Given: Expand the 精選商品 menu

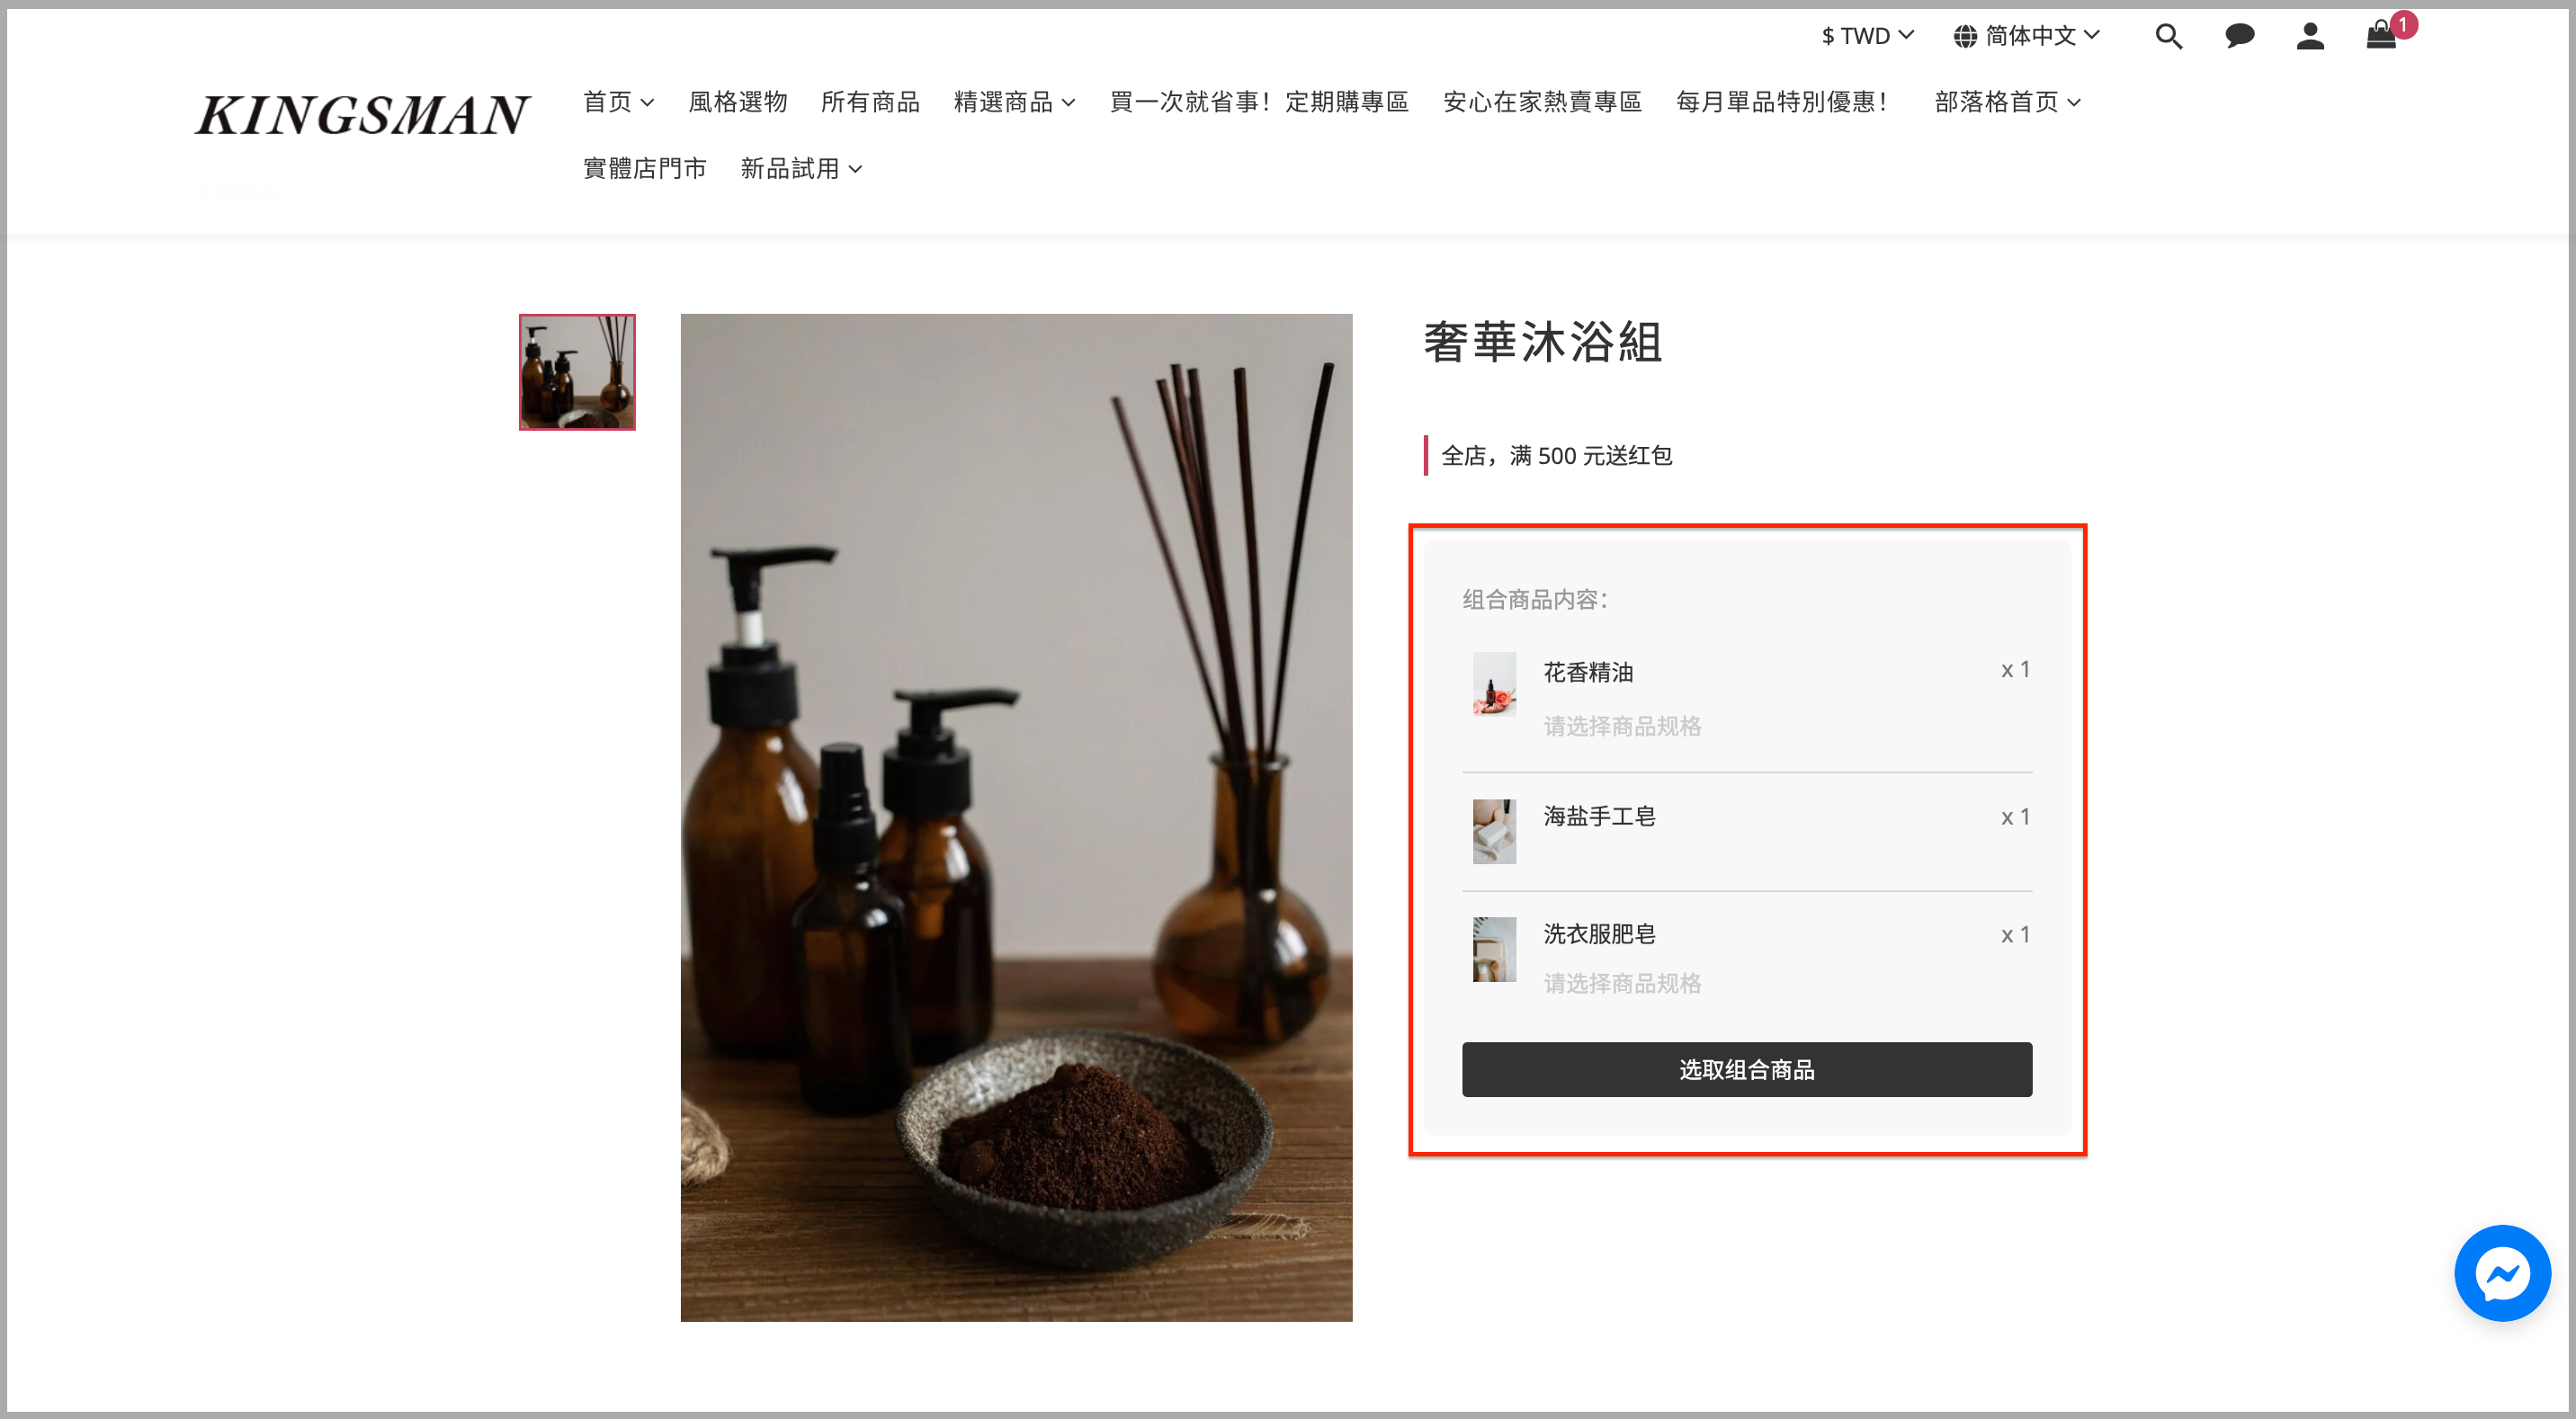Looking at the screenshot, I should tap(1014, 102).
